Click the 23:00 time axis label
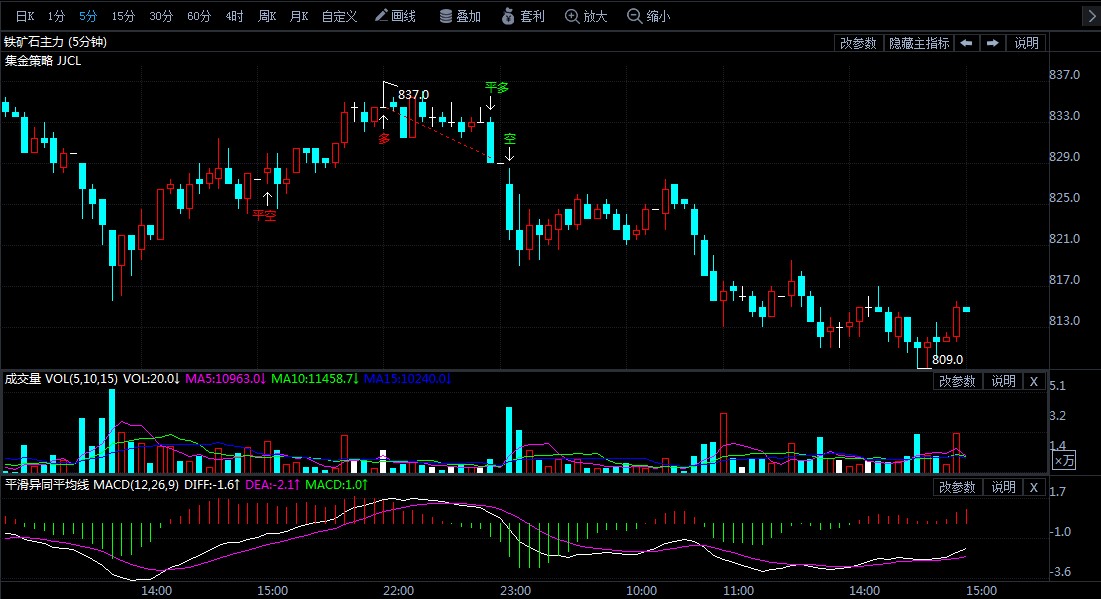The width and height of the screenshot is (1101, 599). (515, 591)
